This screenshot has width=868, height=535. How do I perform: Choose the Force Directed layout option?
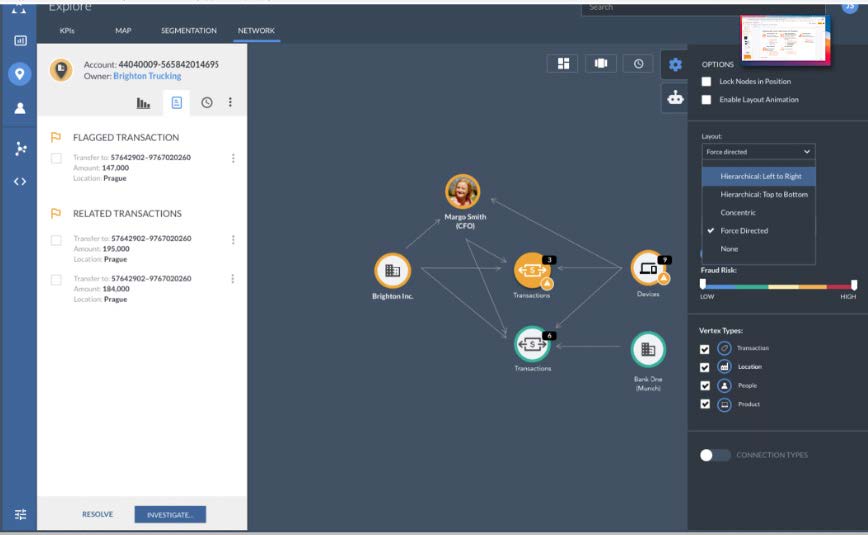(759, 231)
